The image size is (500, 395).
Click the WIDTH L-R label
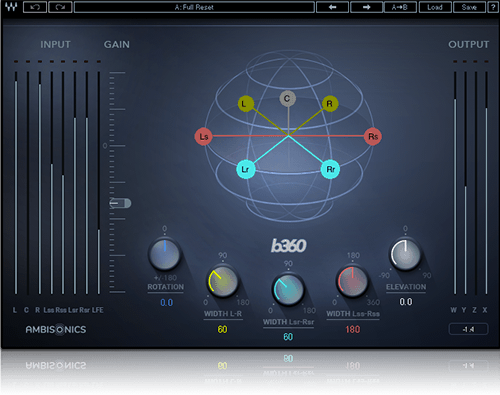pyautogui.click(x=223, y=314)
